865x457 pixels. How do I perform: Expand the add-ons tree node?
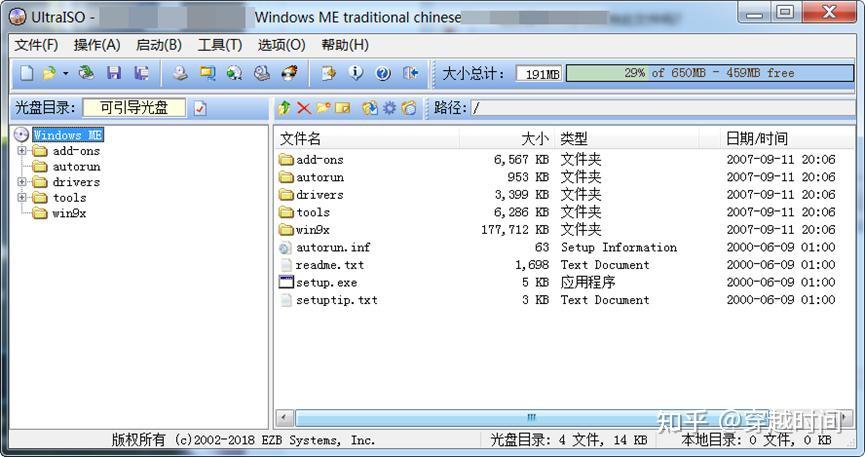coord(22,150)
